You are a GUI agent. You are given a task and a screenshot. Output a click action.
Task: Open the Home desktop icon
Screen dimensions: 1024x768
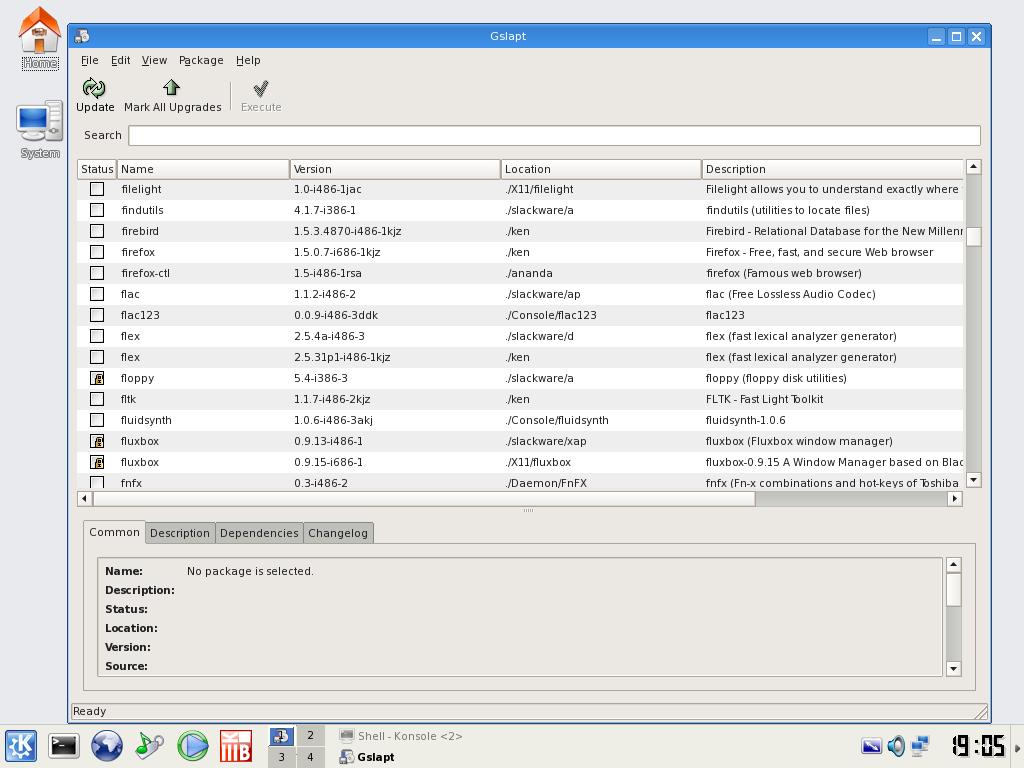point(40,30)
